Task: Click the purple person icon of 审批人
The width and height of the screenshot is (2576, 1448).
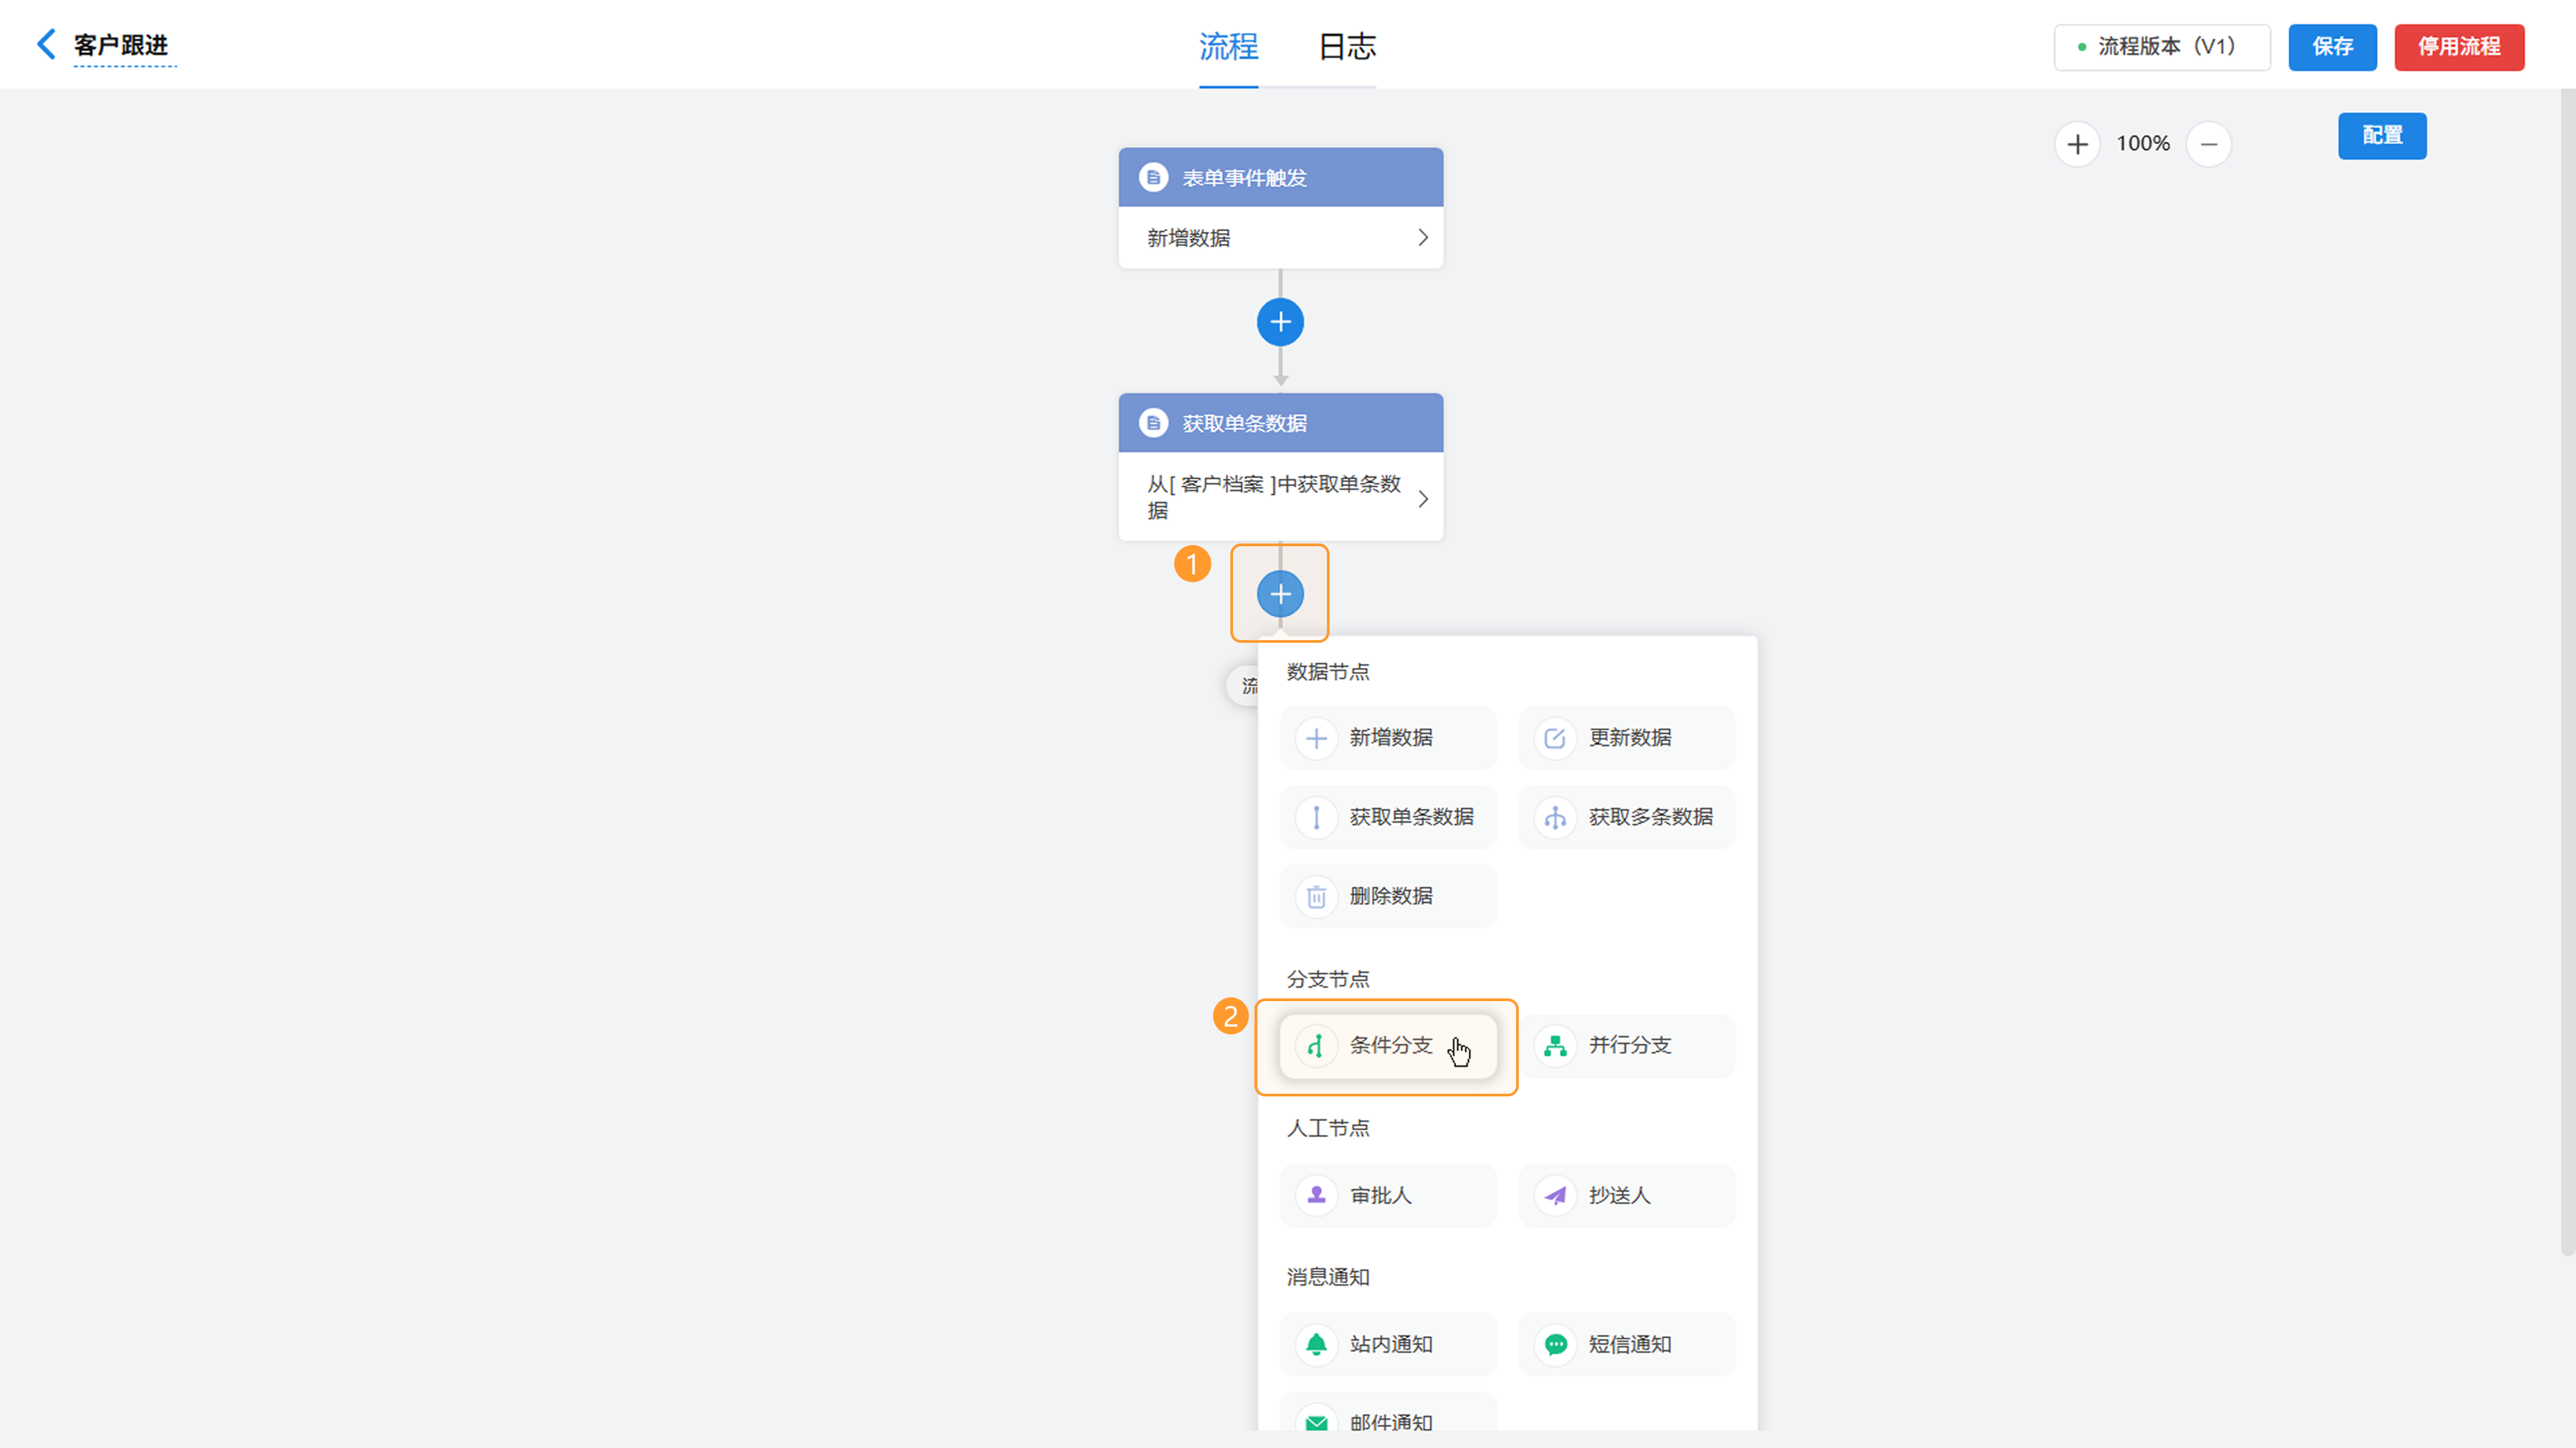Action: coord(1316,1195)
